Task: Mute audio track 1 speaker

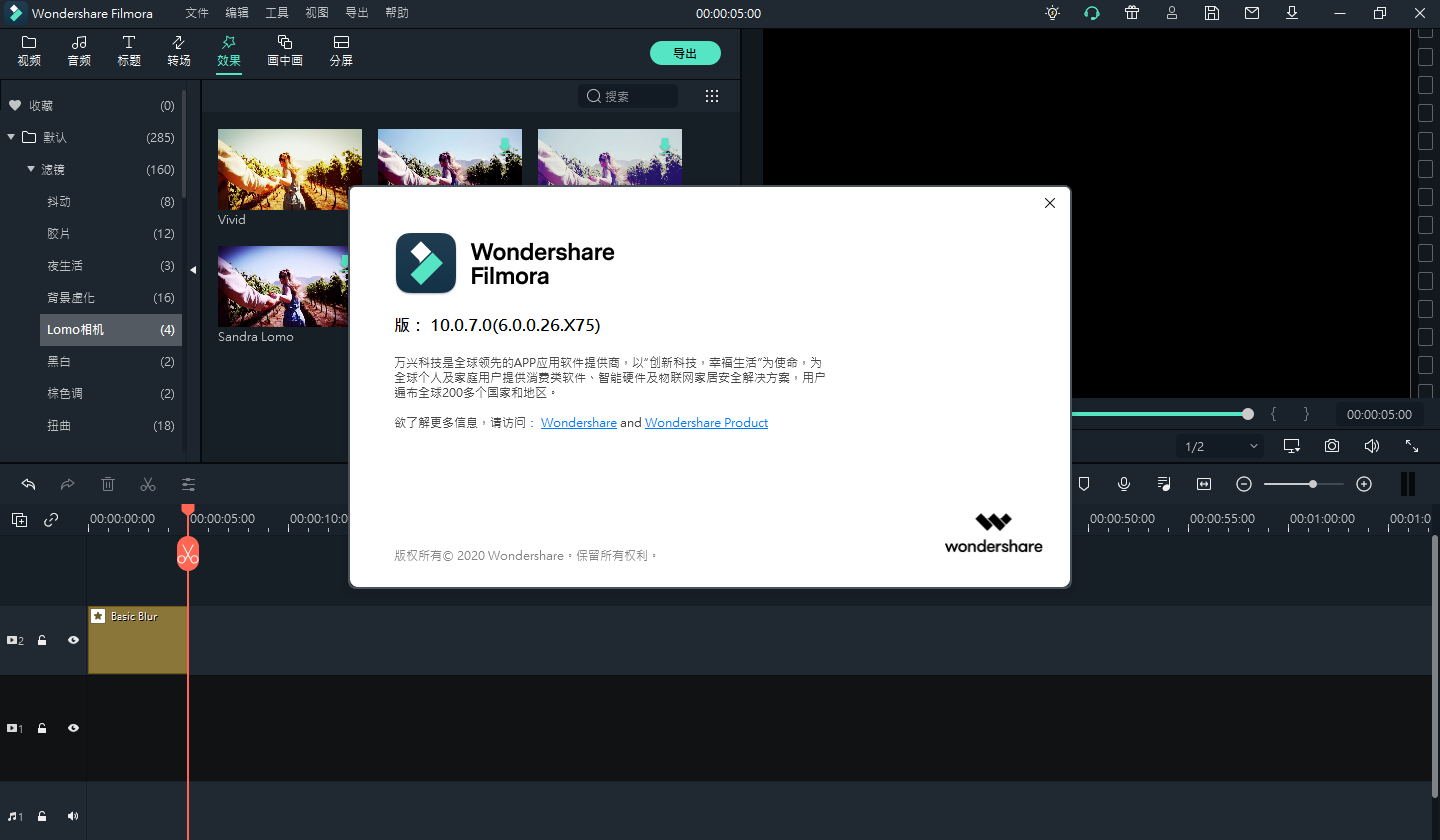Action: coord(73,816)
